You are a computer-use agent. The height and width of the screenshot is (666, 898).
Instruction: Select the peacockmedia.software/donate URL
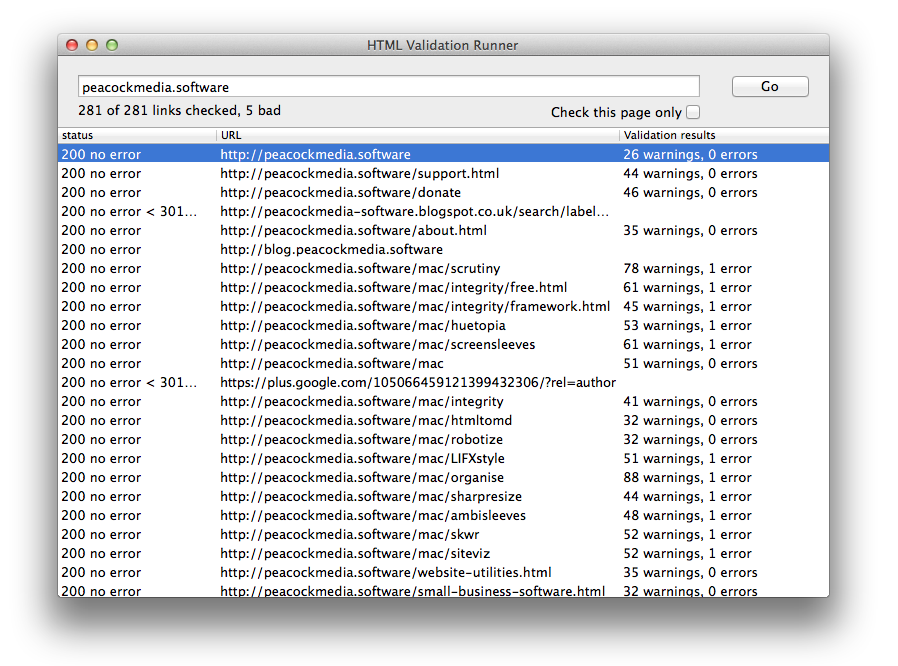coord(341,192)
